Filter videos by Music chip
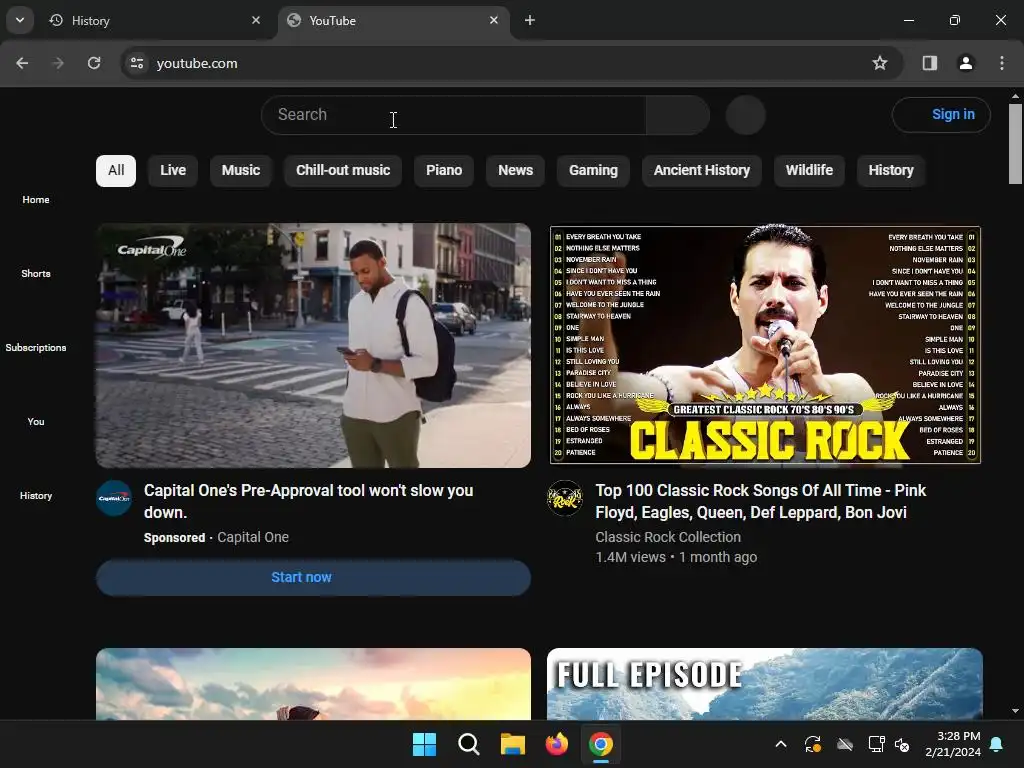Screen dimensions: 1024x768 [x=241, y=170]
